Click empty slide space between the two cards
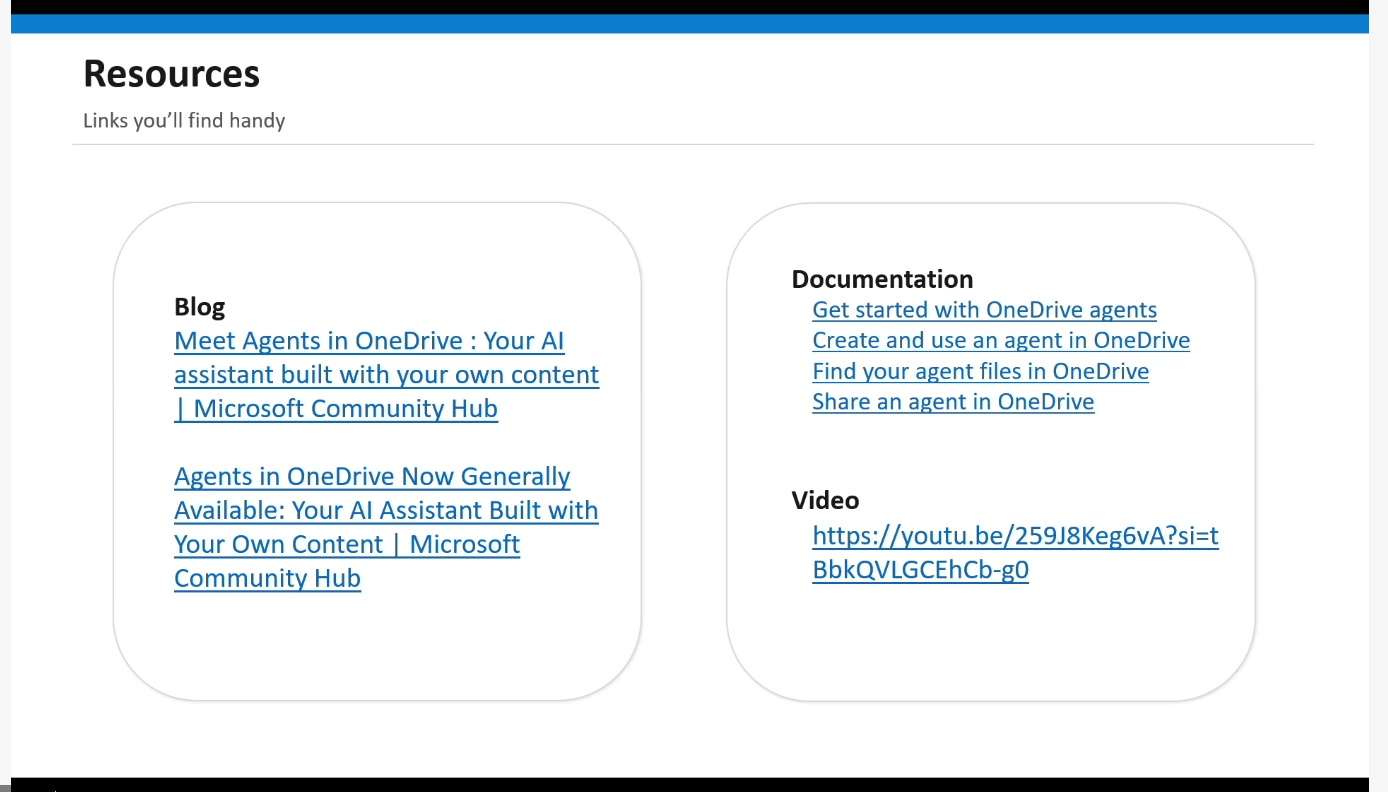The width and height of the screenshot is (1388, 792). point(684,450)
